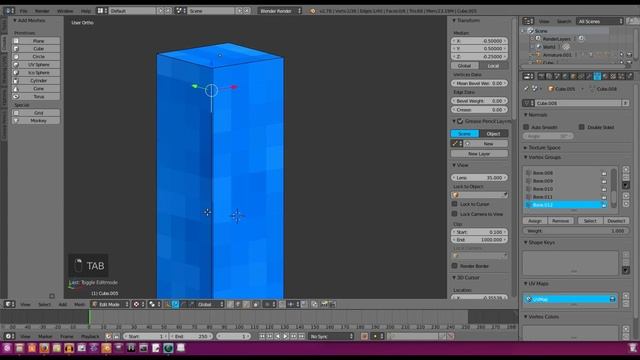
Task: Open the object data (mesh) properties tab
Action: (x=597, y=76)
